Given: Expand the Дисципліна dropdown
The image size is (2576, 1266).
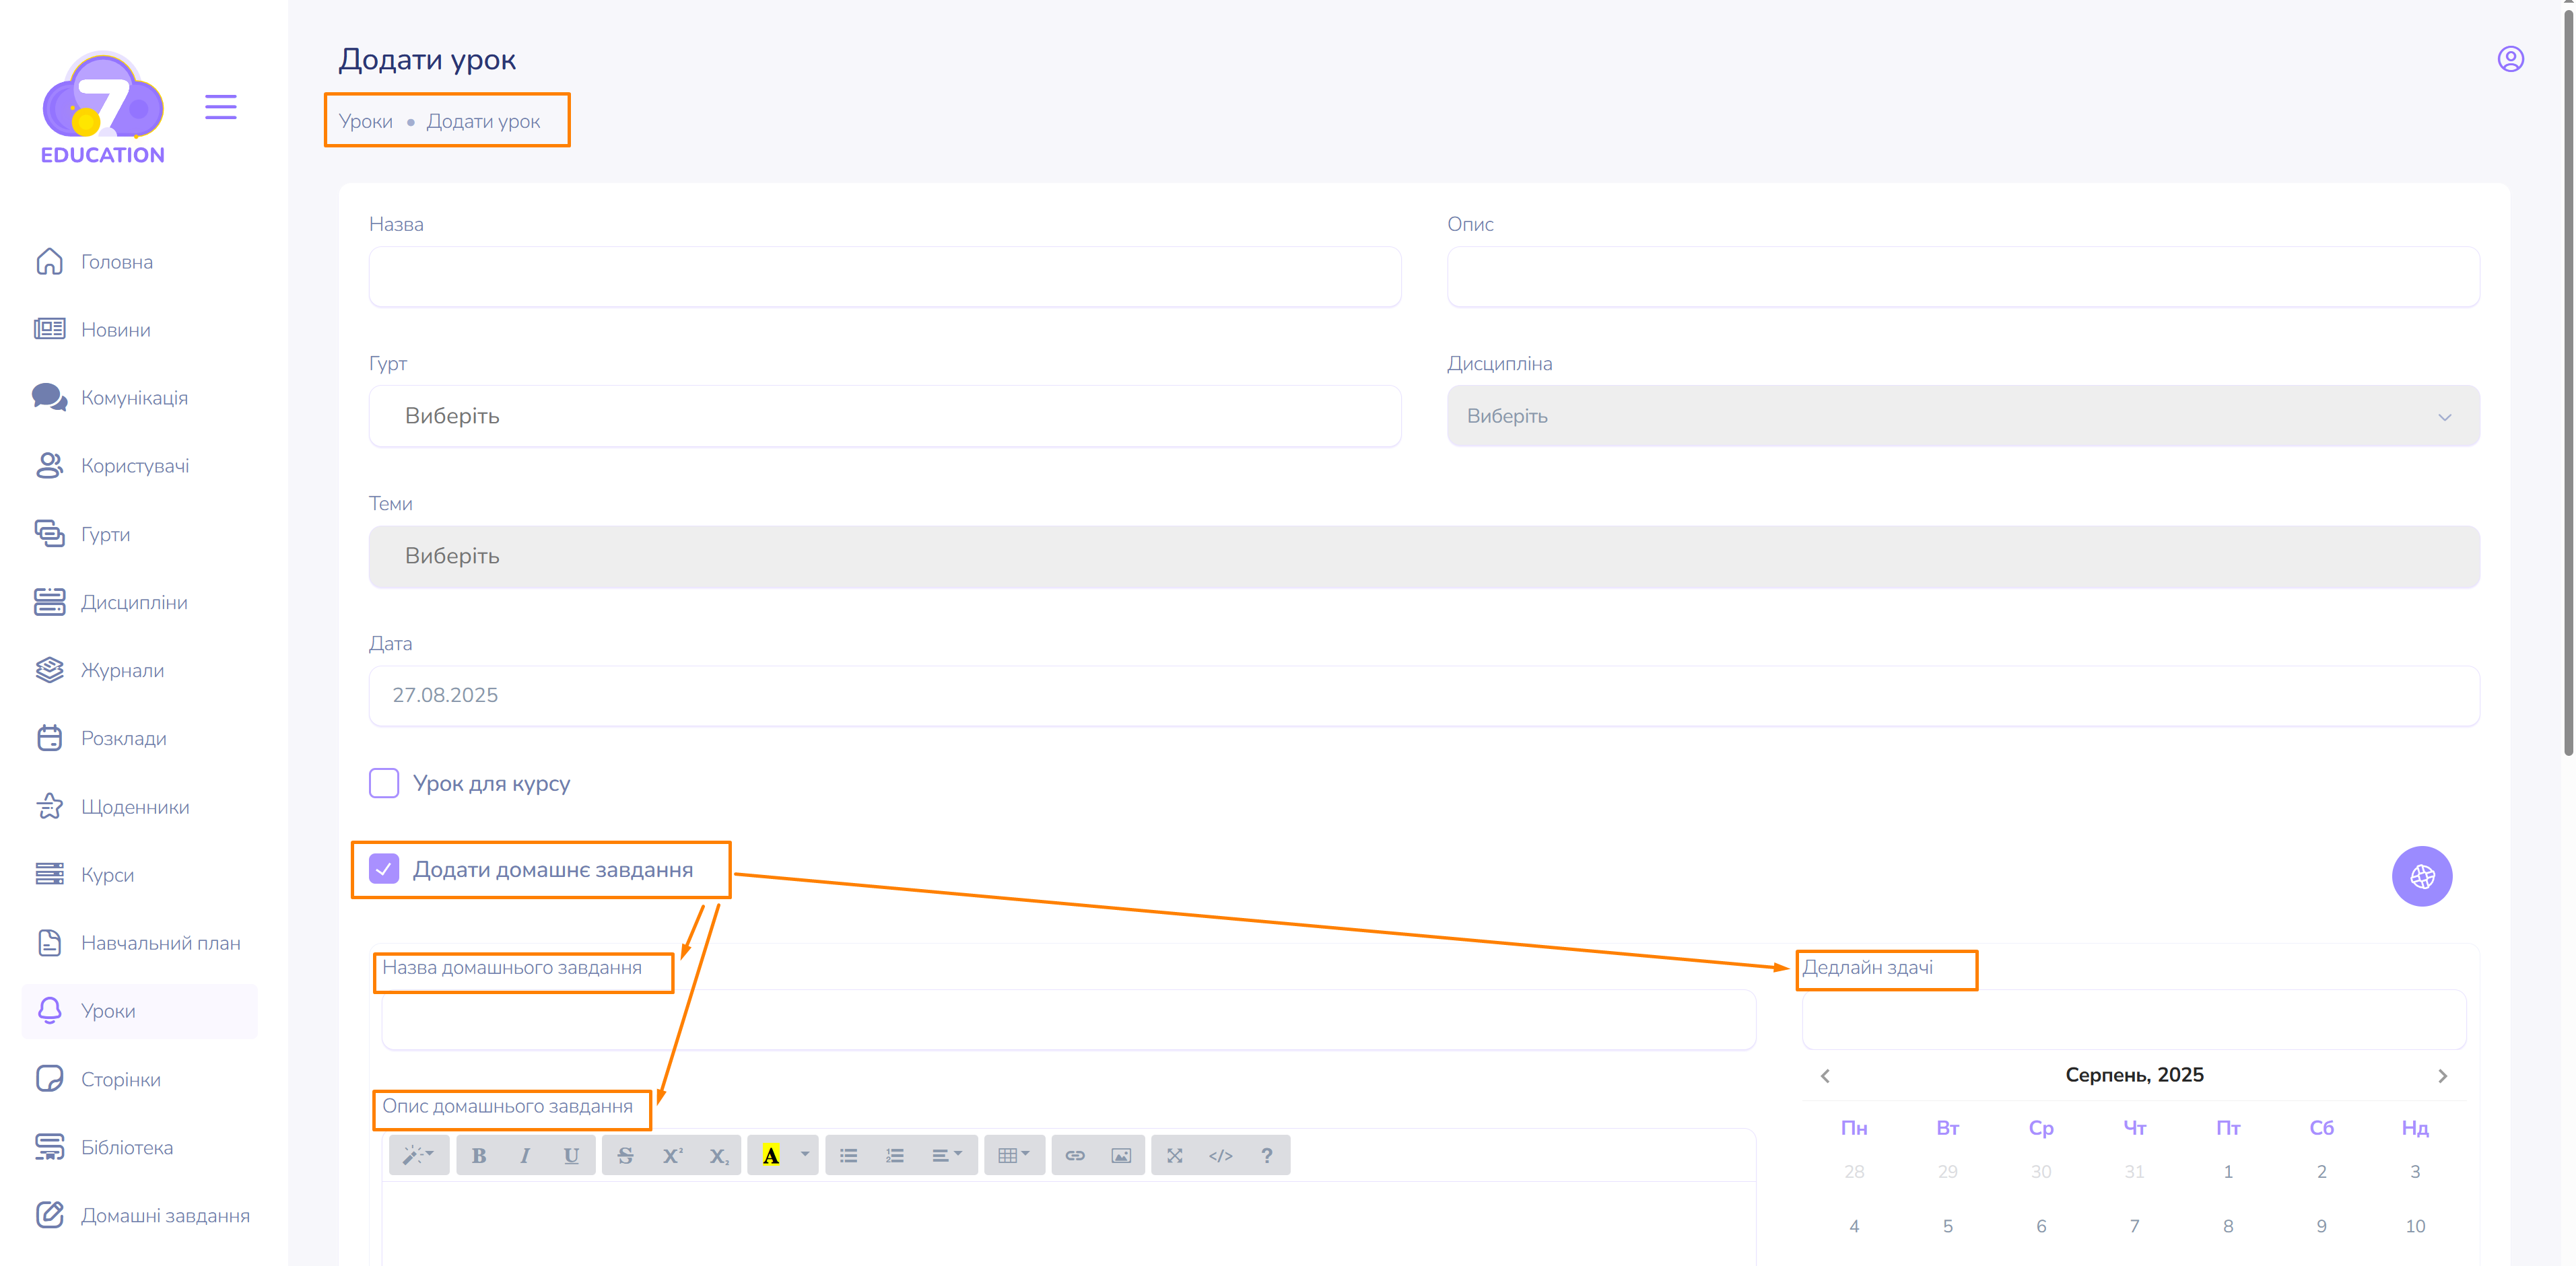Looking at the screenshot, I should (x=1962, y=416).
